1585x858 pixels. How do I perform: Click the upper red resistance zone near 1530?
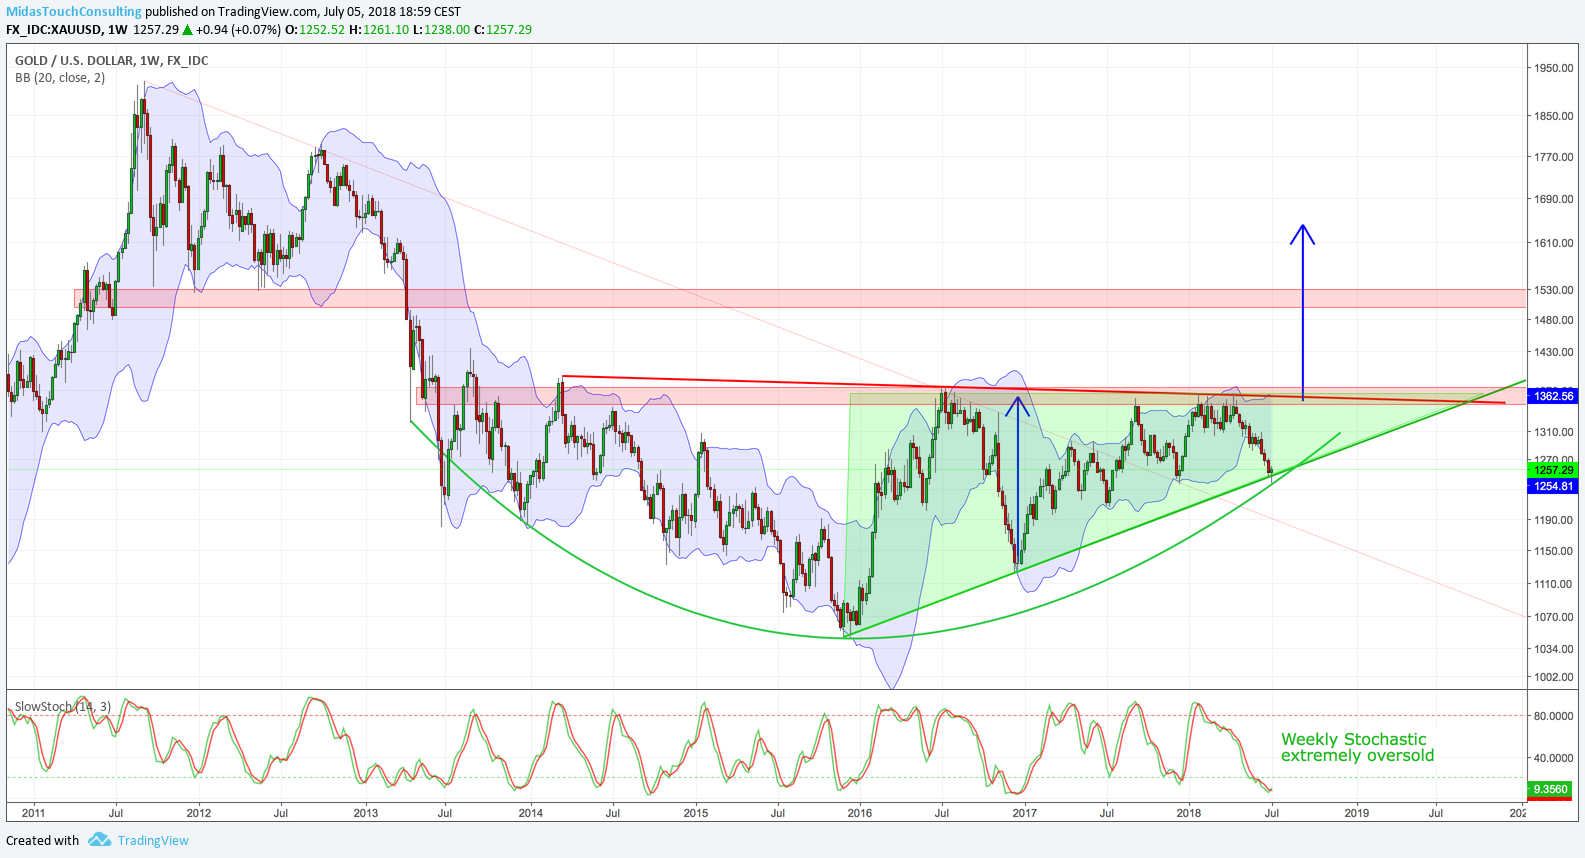pyautogui.click(x=800, y=298)
